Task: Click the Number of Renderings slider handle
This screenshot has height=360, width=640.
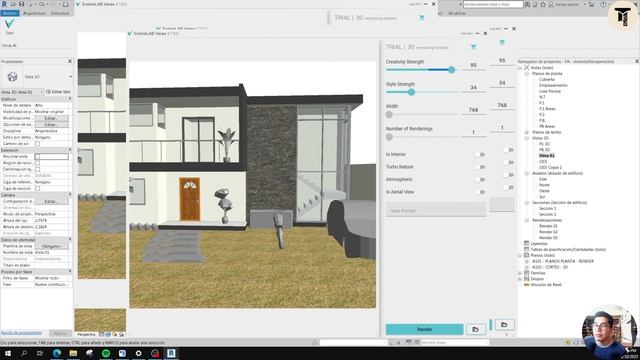Action: [x=389, y=137]
